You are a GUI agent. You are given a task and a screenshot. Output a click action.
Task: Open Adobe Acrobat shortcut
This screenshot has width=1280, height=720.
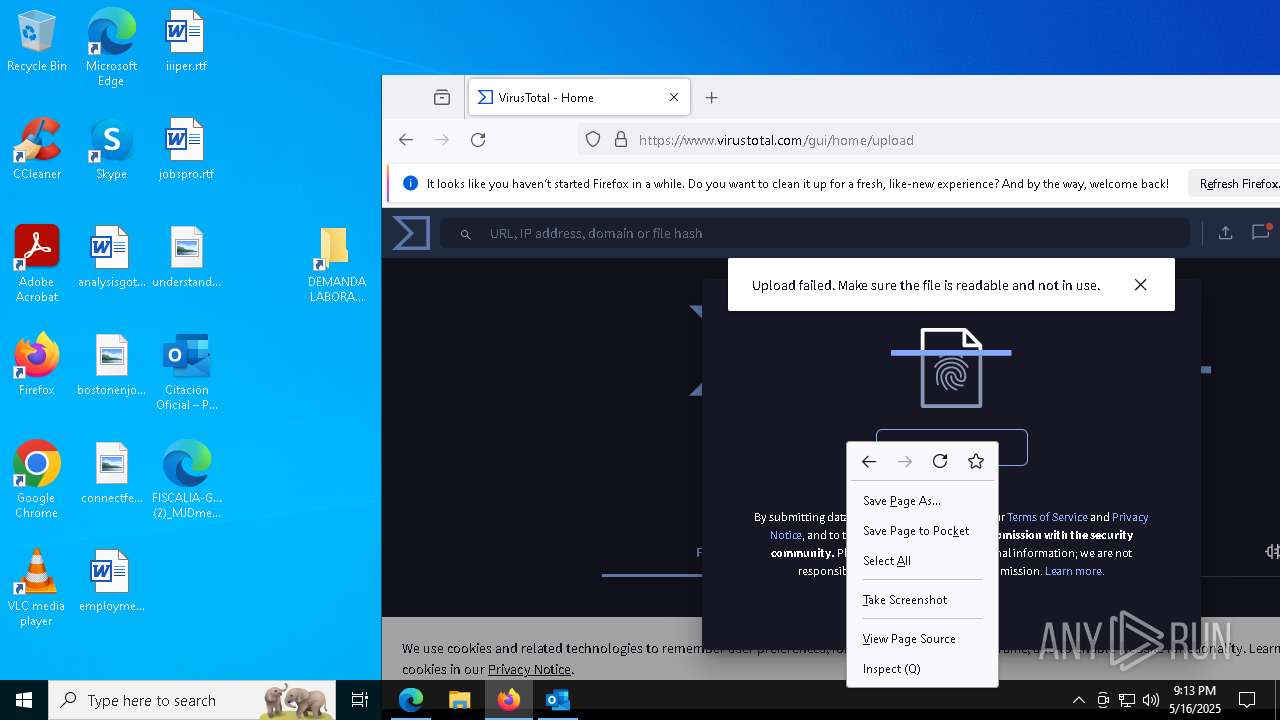click(x=37, y=264)
